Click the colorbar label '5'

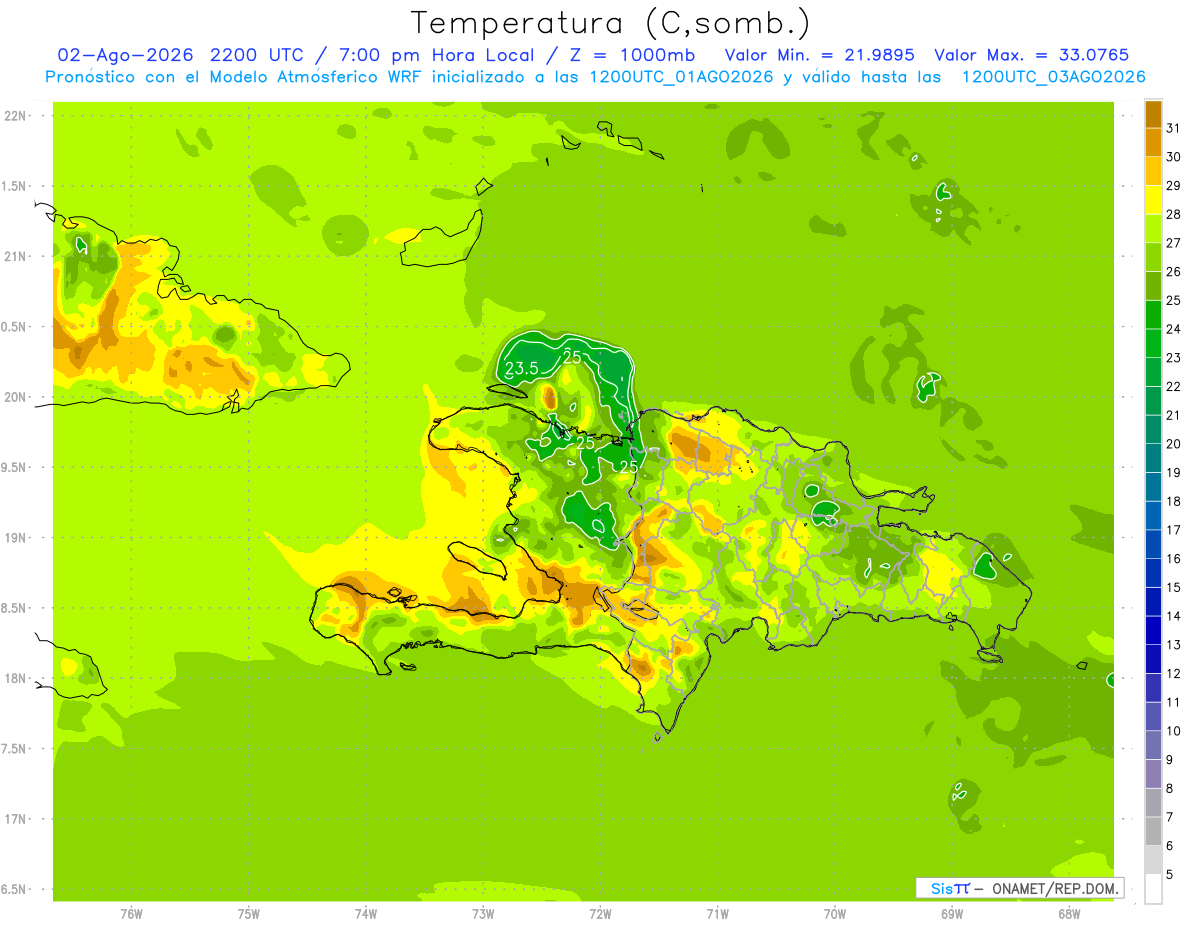1170,874
